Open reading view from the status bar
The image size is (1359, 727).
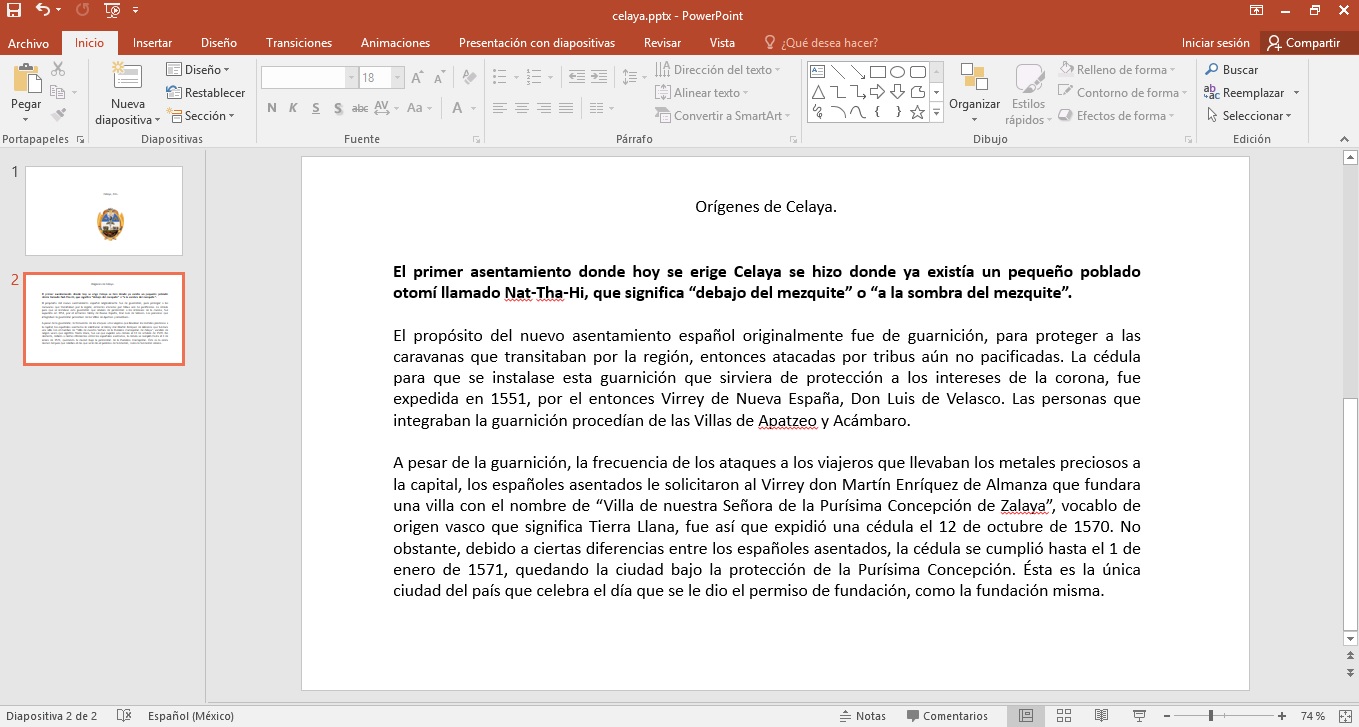click(x=1101, y=716)
